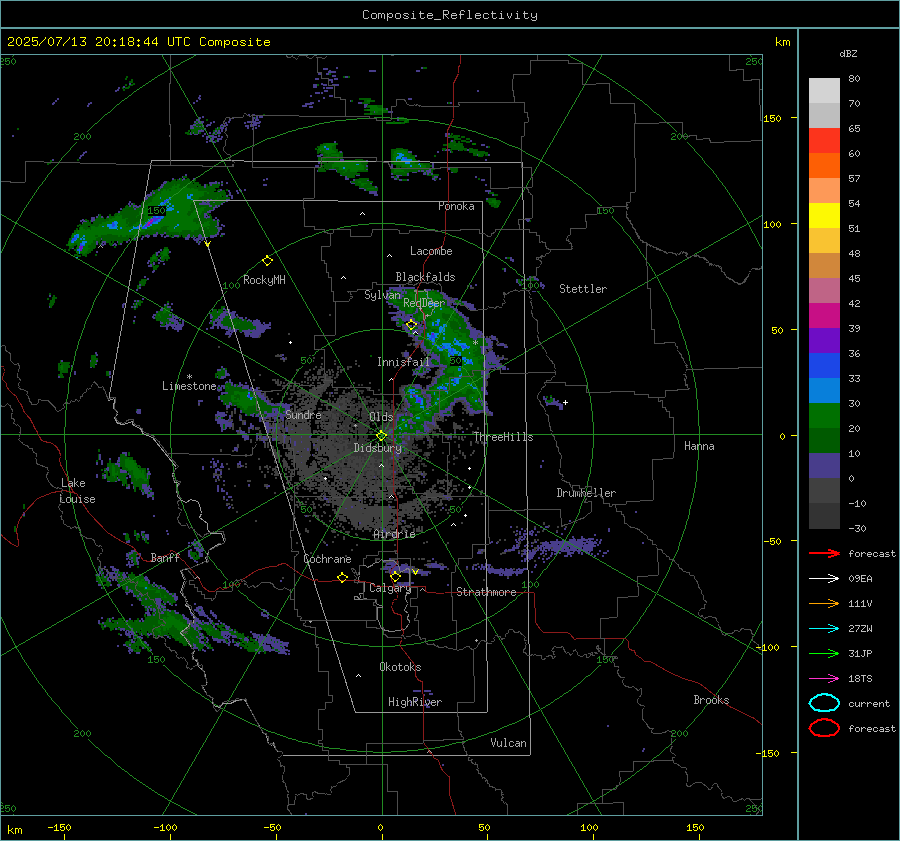The image size is (900, 841).
Task: Click the 2025/07/13 20:18:44 UTC timestamp
Action: pos(138,42)
